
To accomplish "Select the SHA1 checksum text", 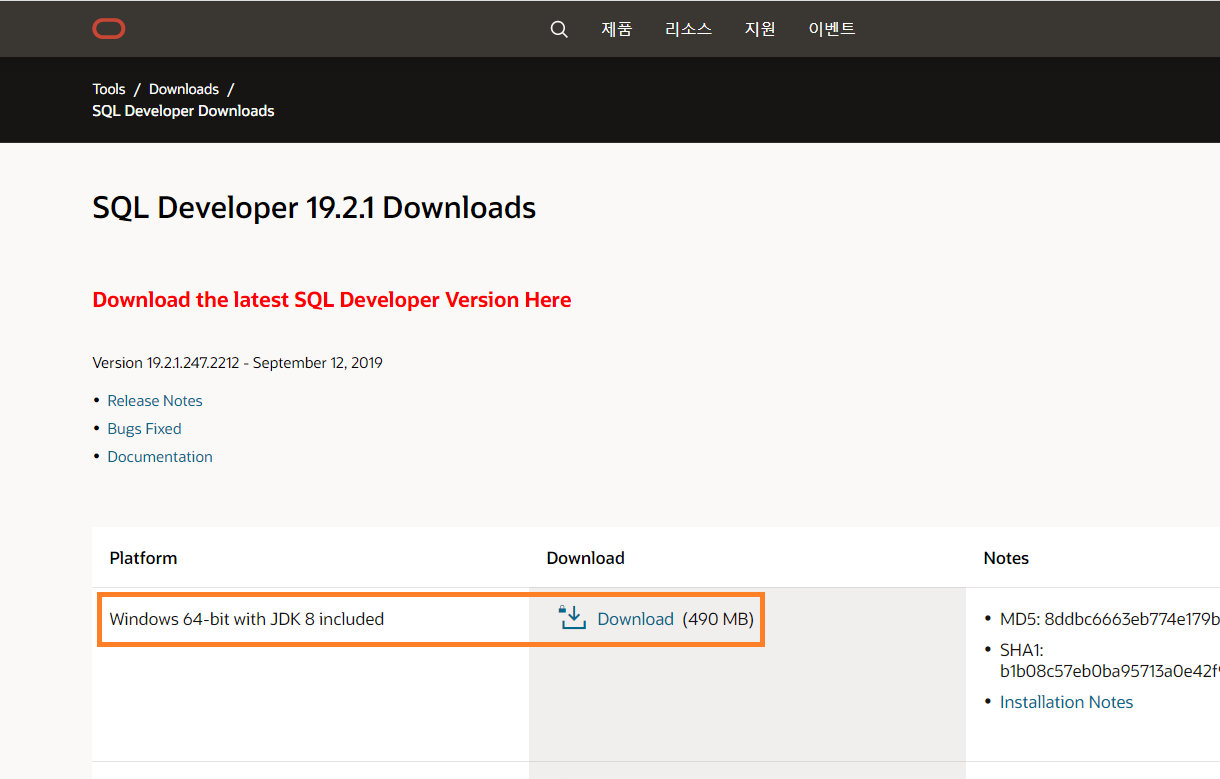I will point(1109,660).
